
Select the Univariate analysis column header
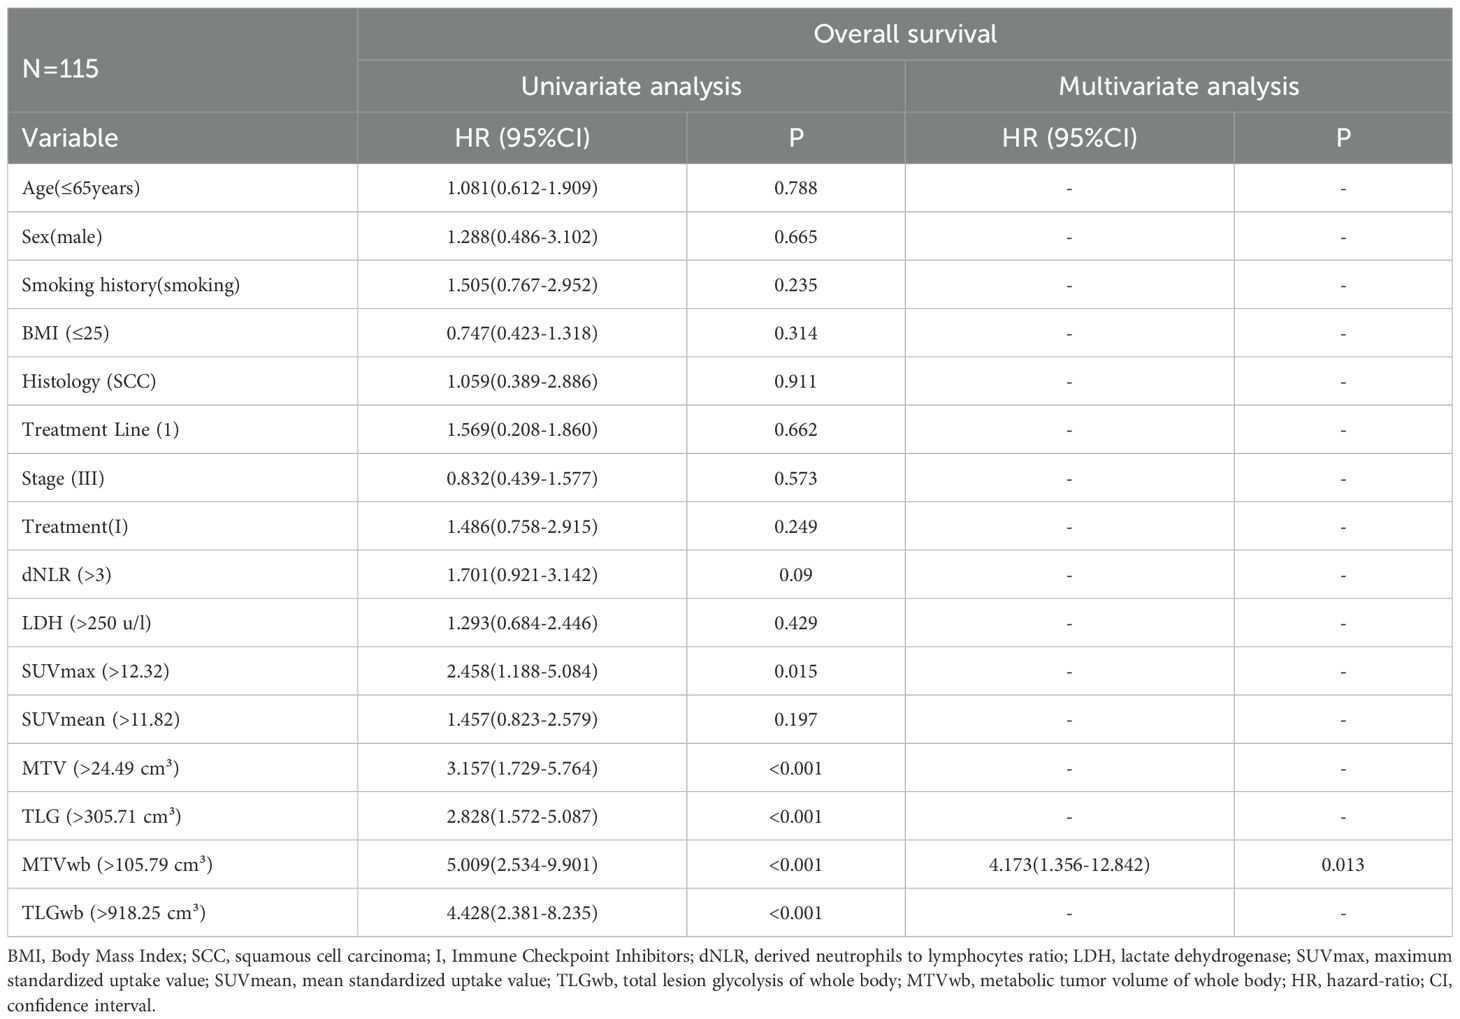pyautogui.click(x=631, y=86)
